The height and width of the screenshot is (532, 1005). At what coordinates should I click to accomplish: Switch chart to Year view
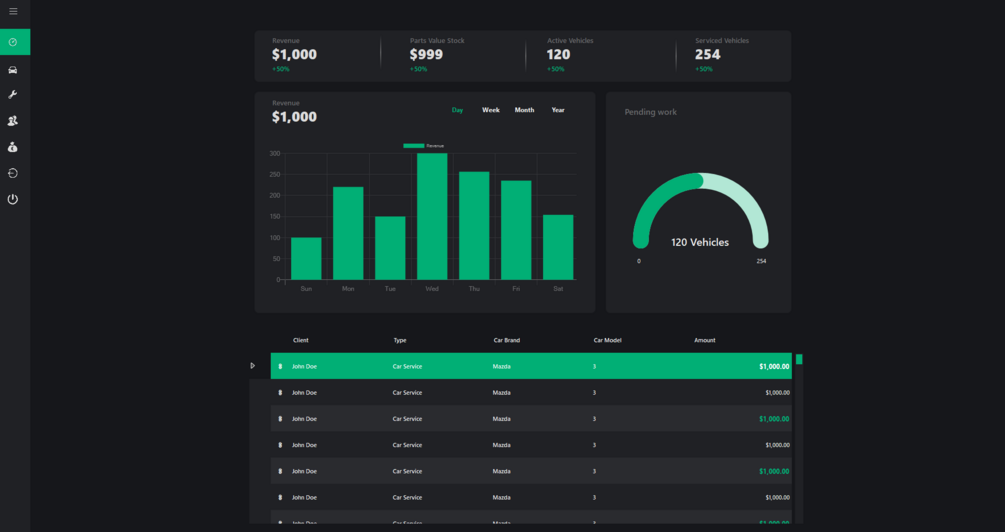tap(558, 110)
